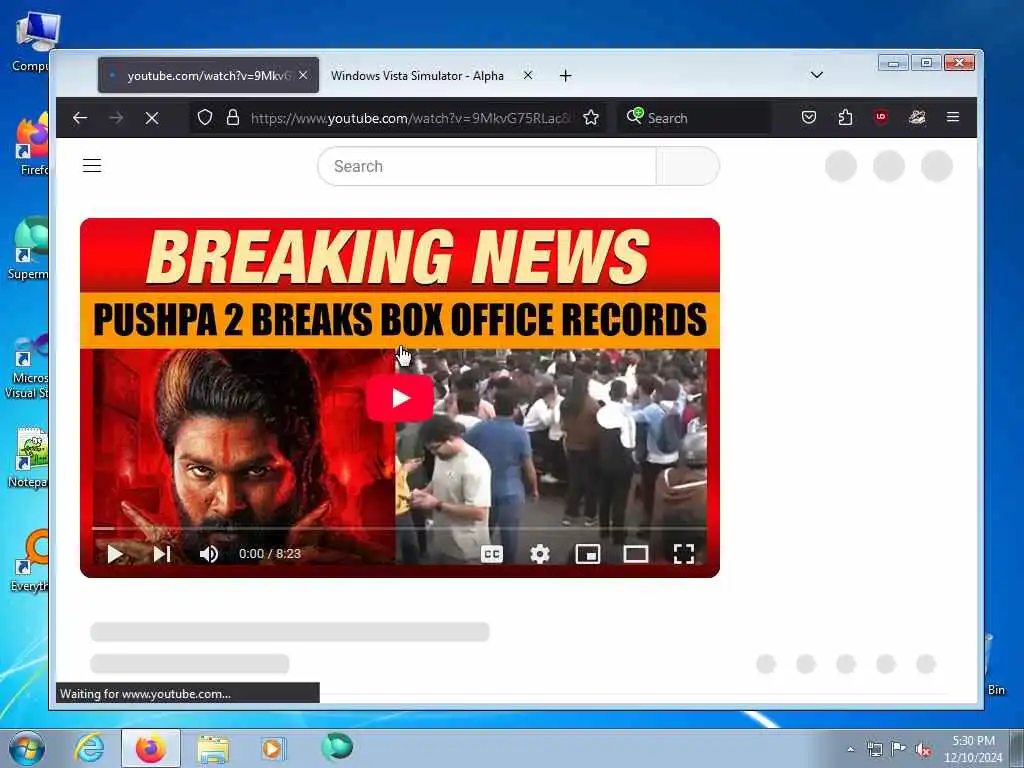Open tracking protection shield icon

point(205,118)
